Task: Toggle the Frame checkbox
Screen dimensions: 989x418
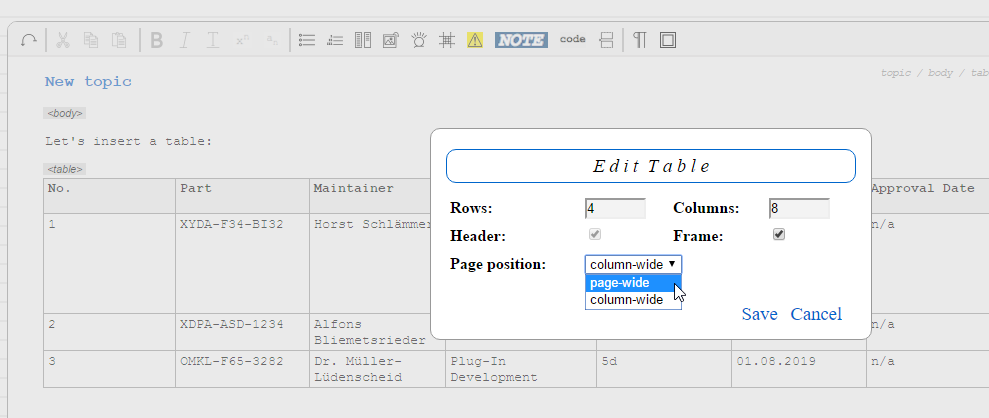Action: tap(779, 235)
